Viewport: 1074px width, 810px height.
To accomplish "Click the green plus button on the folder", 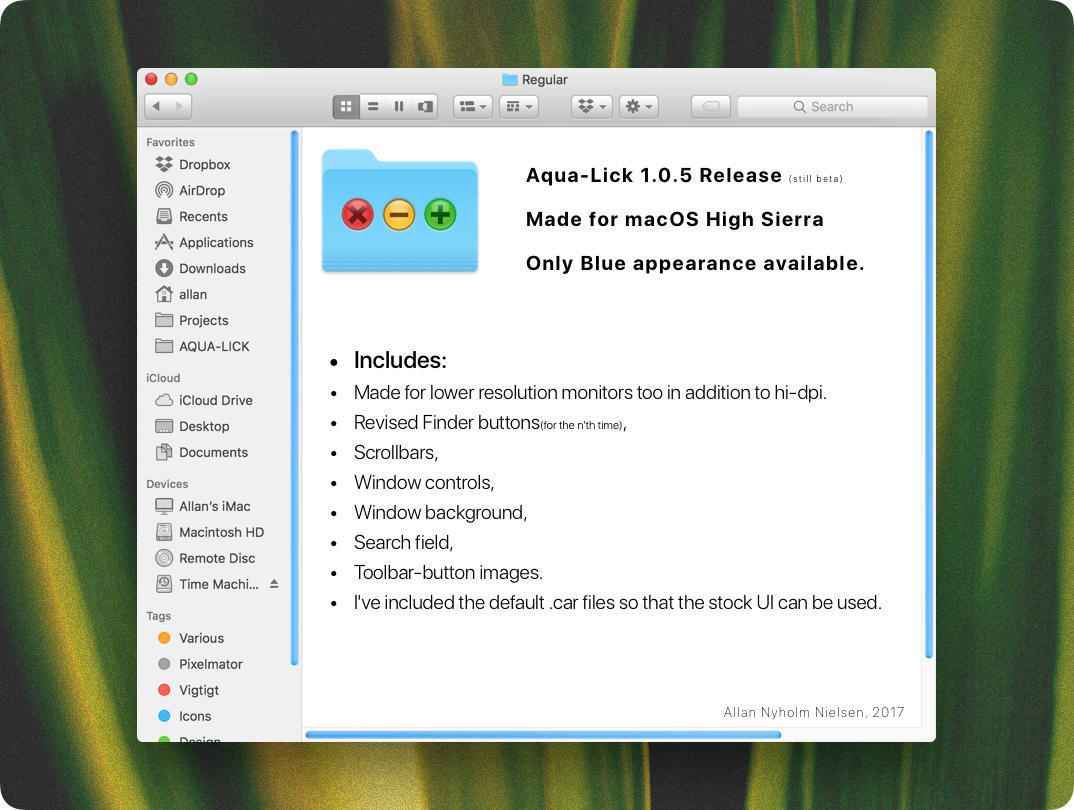I will [440, 215].
